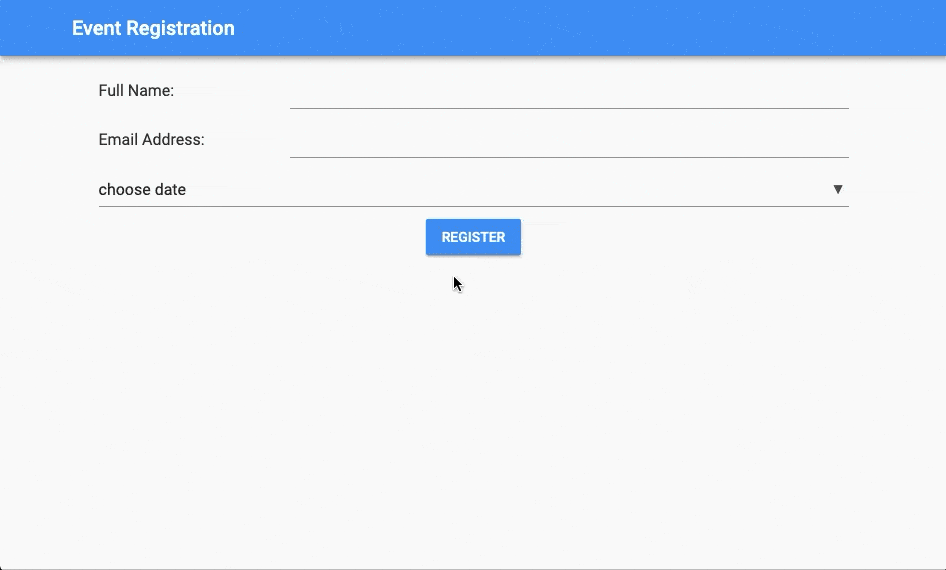Place cursor in the name input line
946x570 pixels.
(568, 94)
